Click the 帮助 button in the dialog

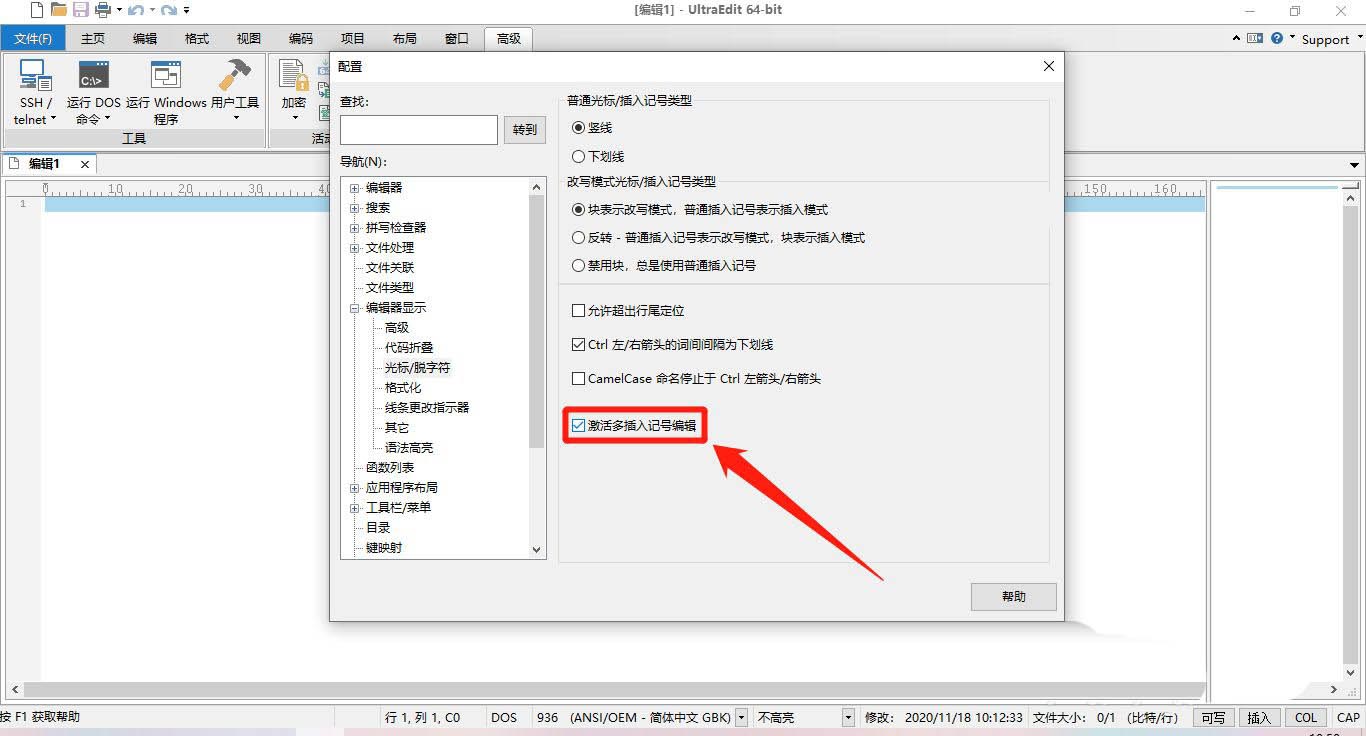(x=1014, y=596)
